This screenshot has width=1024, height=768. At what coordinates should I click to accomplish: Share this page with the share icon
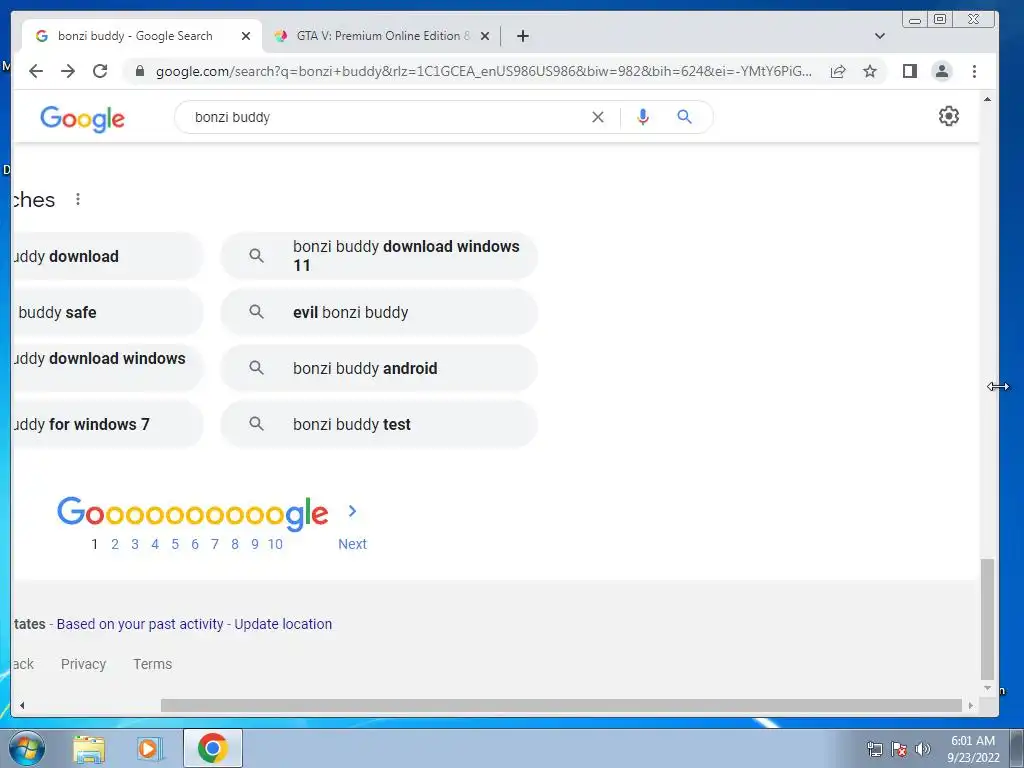click(x=838, y=71)
